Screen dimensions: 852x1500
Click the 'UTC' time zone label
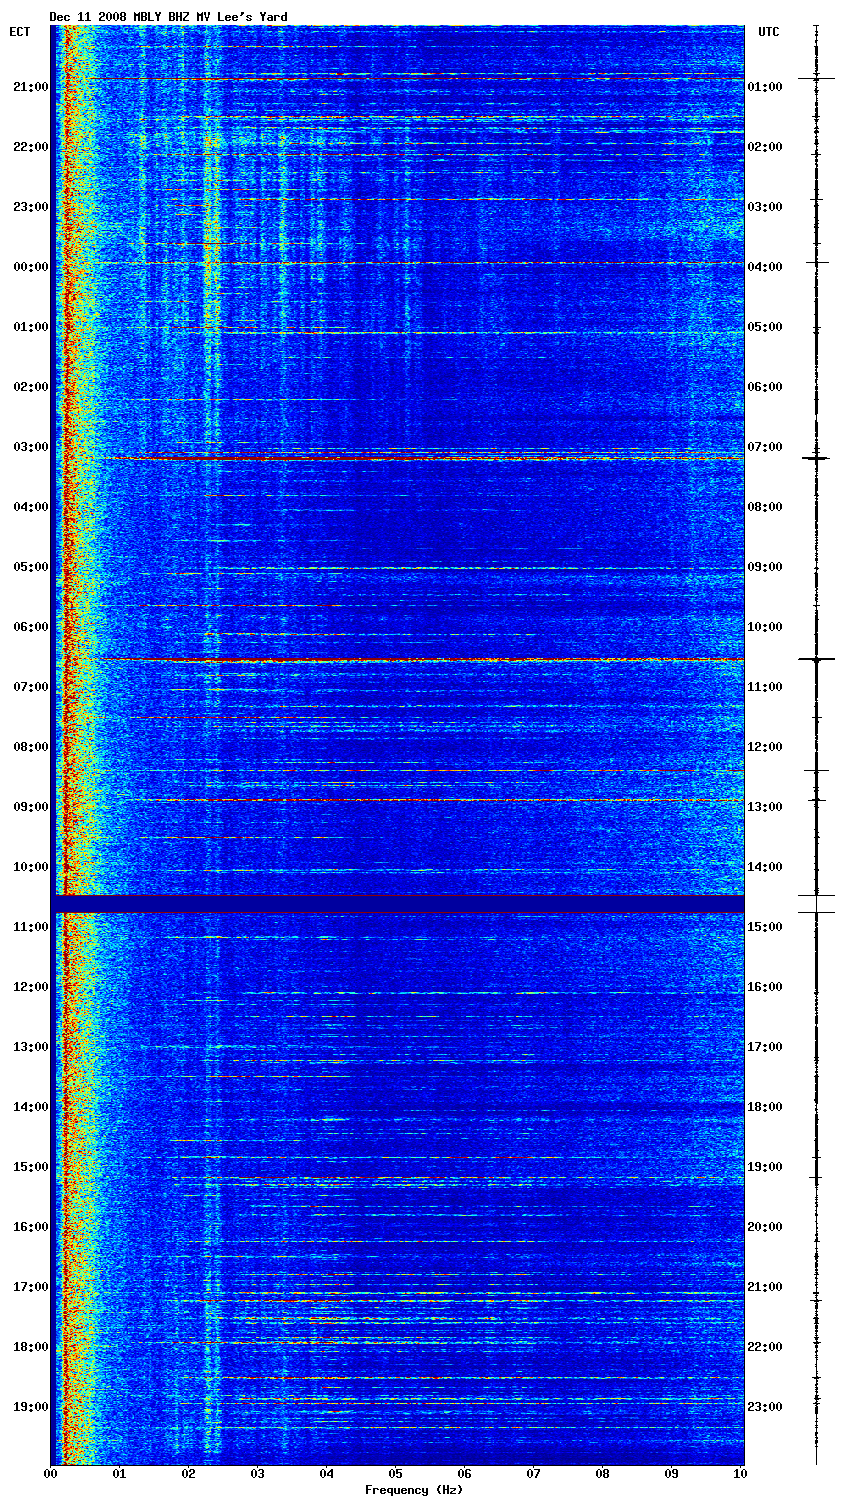[768, 32]
